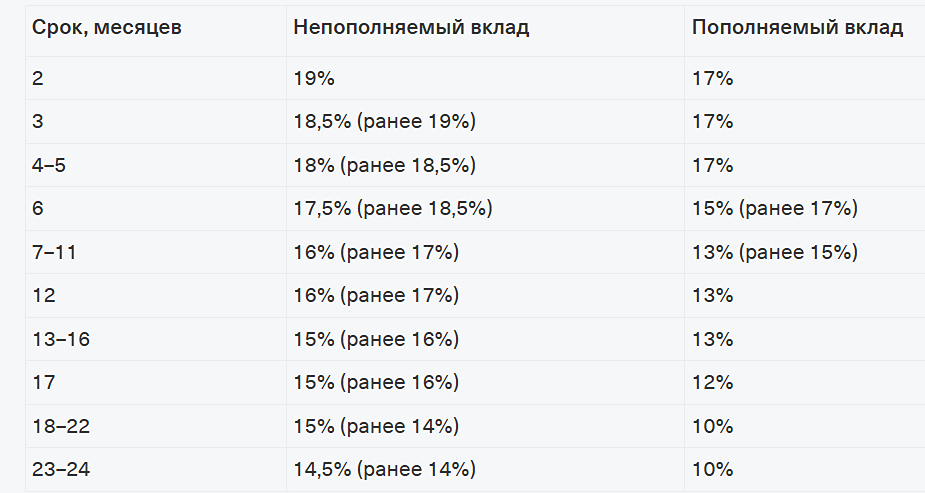Viewport: 925px width, 493px height.
Task: Click the '18–22' months term cell
Action: tap(61, 426)
